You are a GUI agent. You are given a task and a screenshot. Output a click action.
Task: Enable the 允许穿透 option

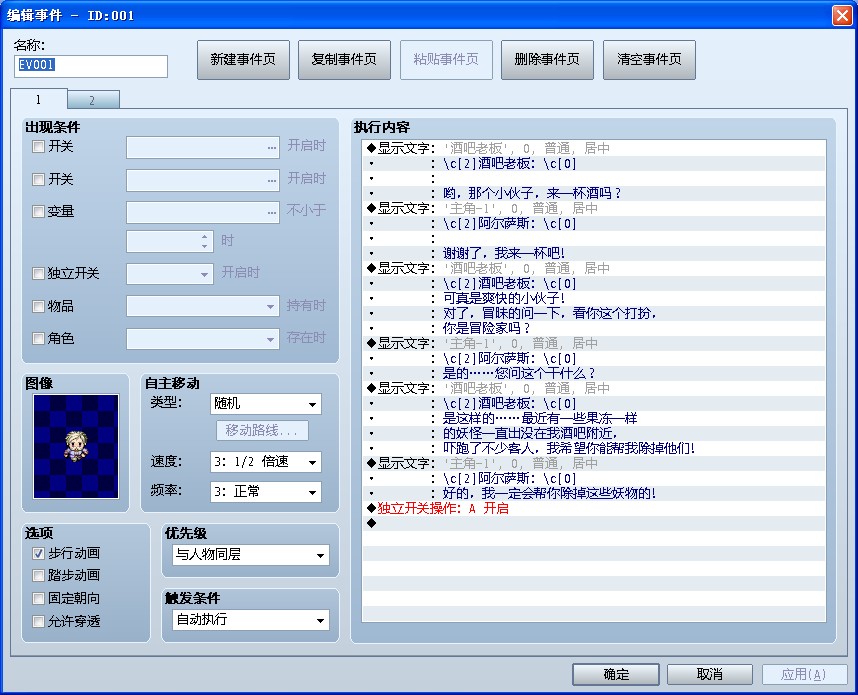[x=38, y=621]
